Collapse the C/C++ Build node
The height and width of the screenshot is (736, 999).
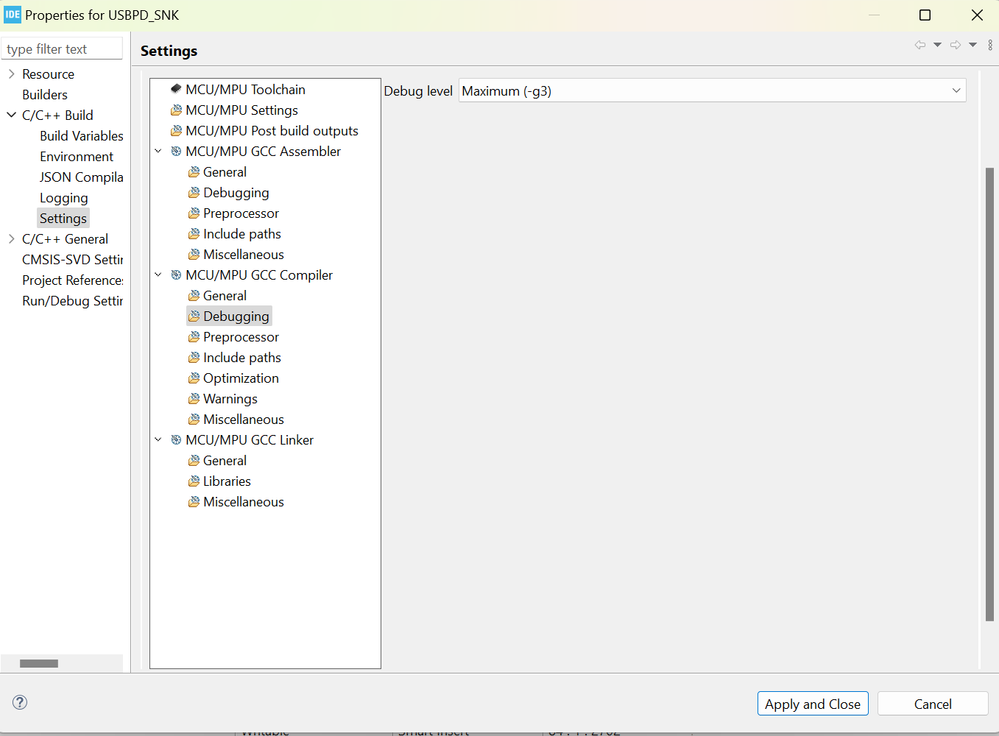[x=11, y=115]
